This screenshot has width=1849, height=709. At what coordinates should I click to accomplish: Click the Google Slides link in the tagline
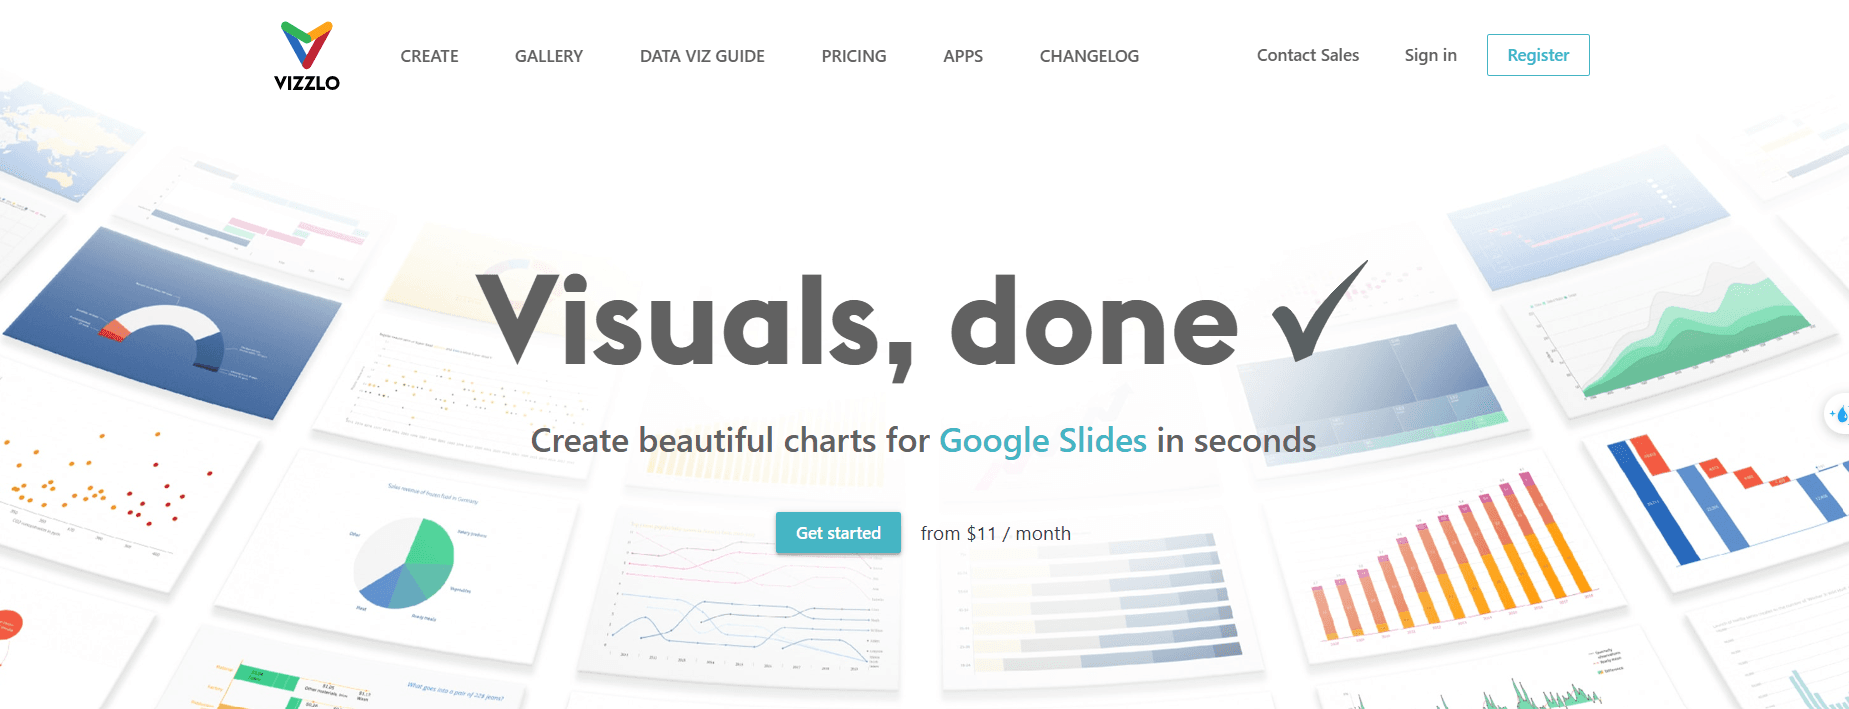[x=1042, y=440]
